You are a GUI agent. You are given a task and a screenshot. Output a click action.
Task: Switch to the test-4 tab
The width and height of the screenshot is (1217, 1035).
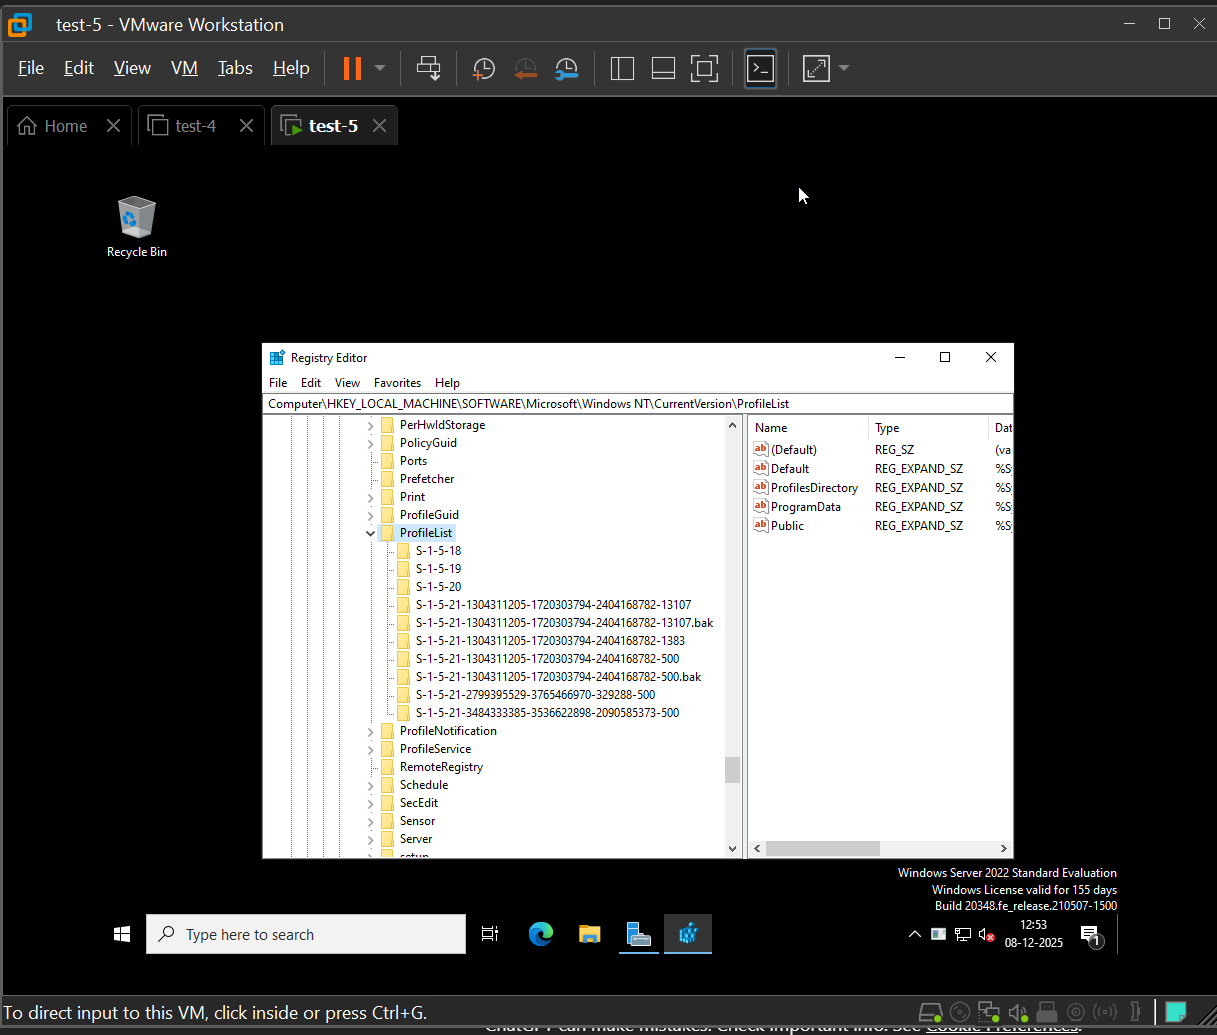[195, 126]
